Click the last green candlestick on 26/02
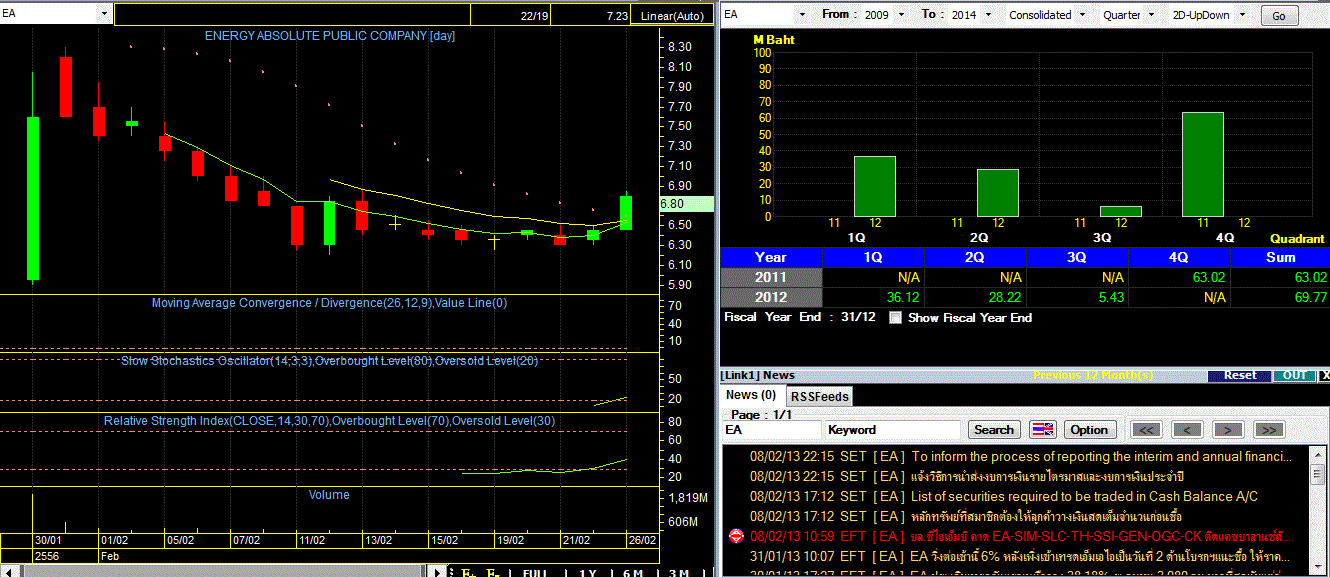 point(626,212)
